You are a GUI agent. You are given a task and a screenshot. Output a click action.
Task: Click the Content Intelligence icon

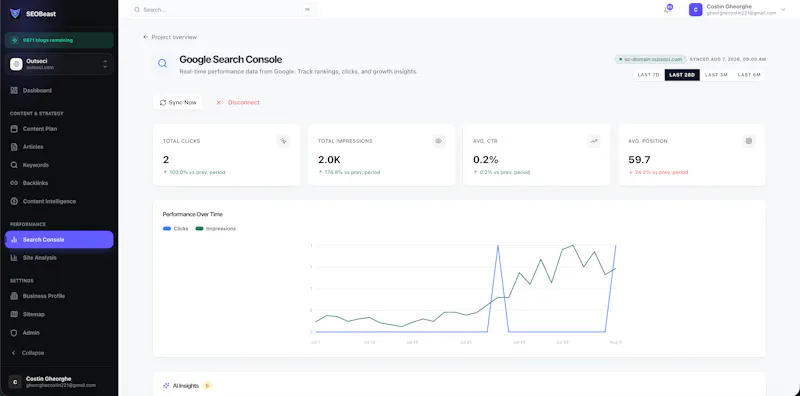tap(14, 202)
